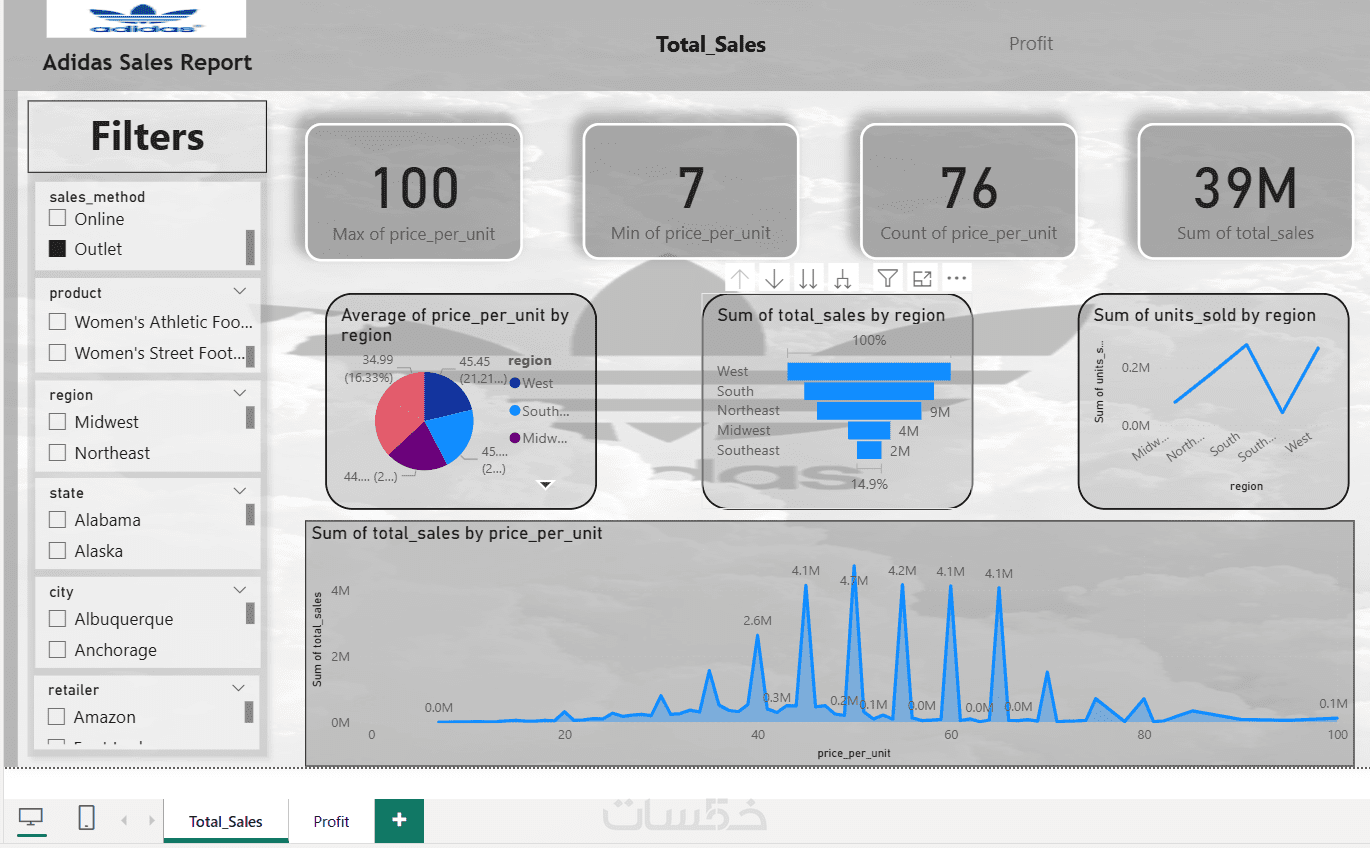This screenshot has height=848, width=1370.
Task: Click product slicer scrollbar
Action: point(250,356)
